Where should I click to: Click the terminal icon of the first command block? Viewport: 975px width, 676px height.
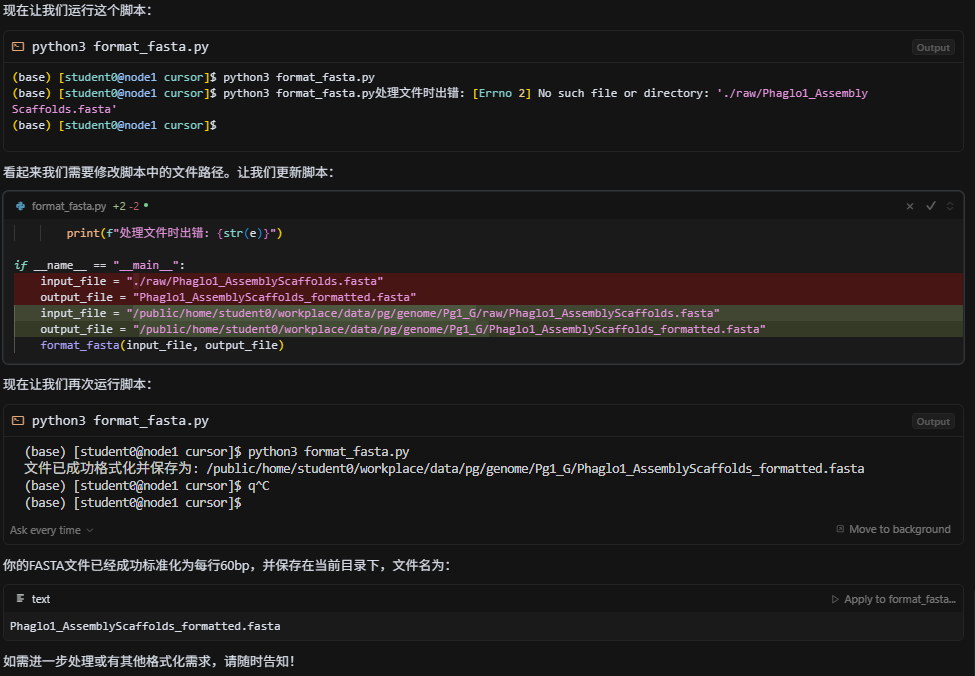click(x=18, y=47)
